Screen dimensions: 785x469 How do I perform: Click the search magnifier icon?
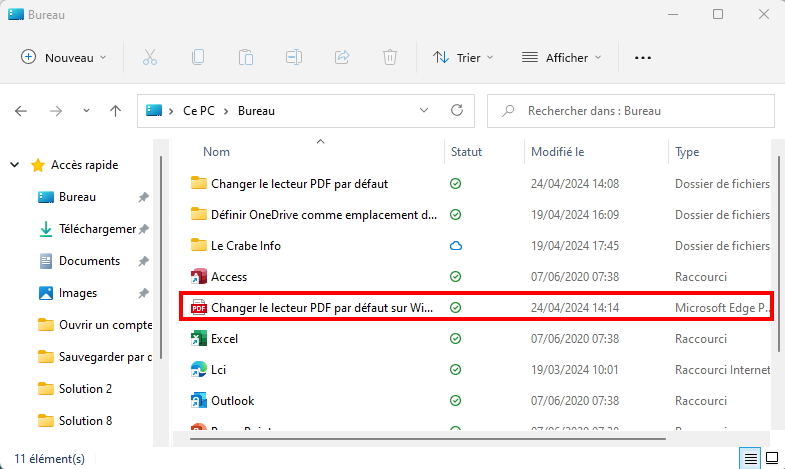coord(508,111)
